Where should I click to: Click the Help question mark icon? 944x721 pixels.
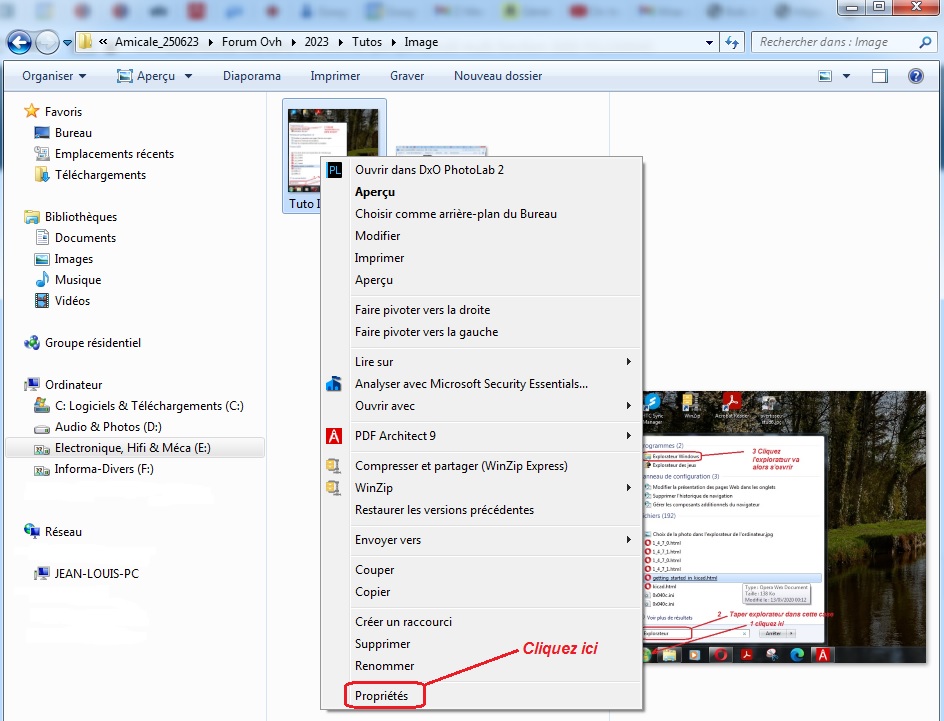915,76
